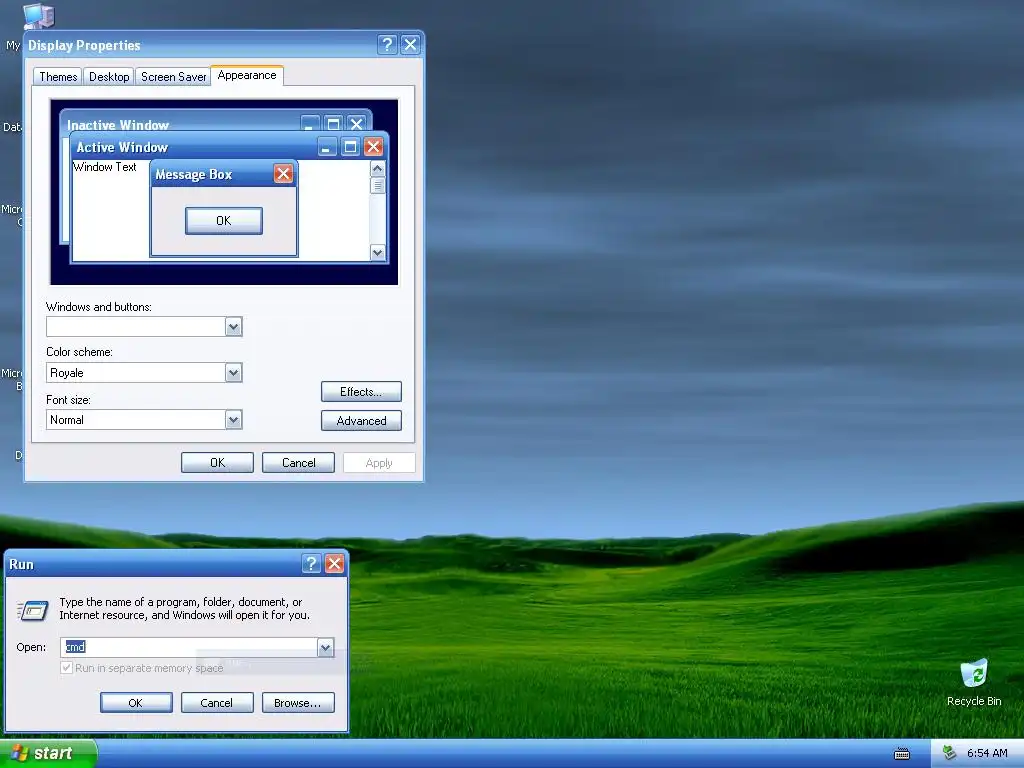Click the Window Text label in preview
Image resolution: width=1024 pixels, height=768 pixels.
tap(104, 167)
